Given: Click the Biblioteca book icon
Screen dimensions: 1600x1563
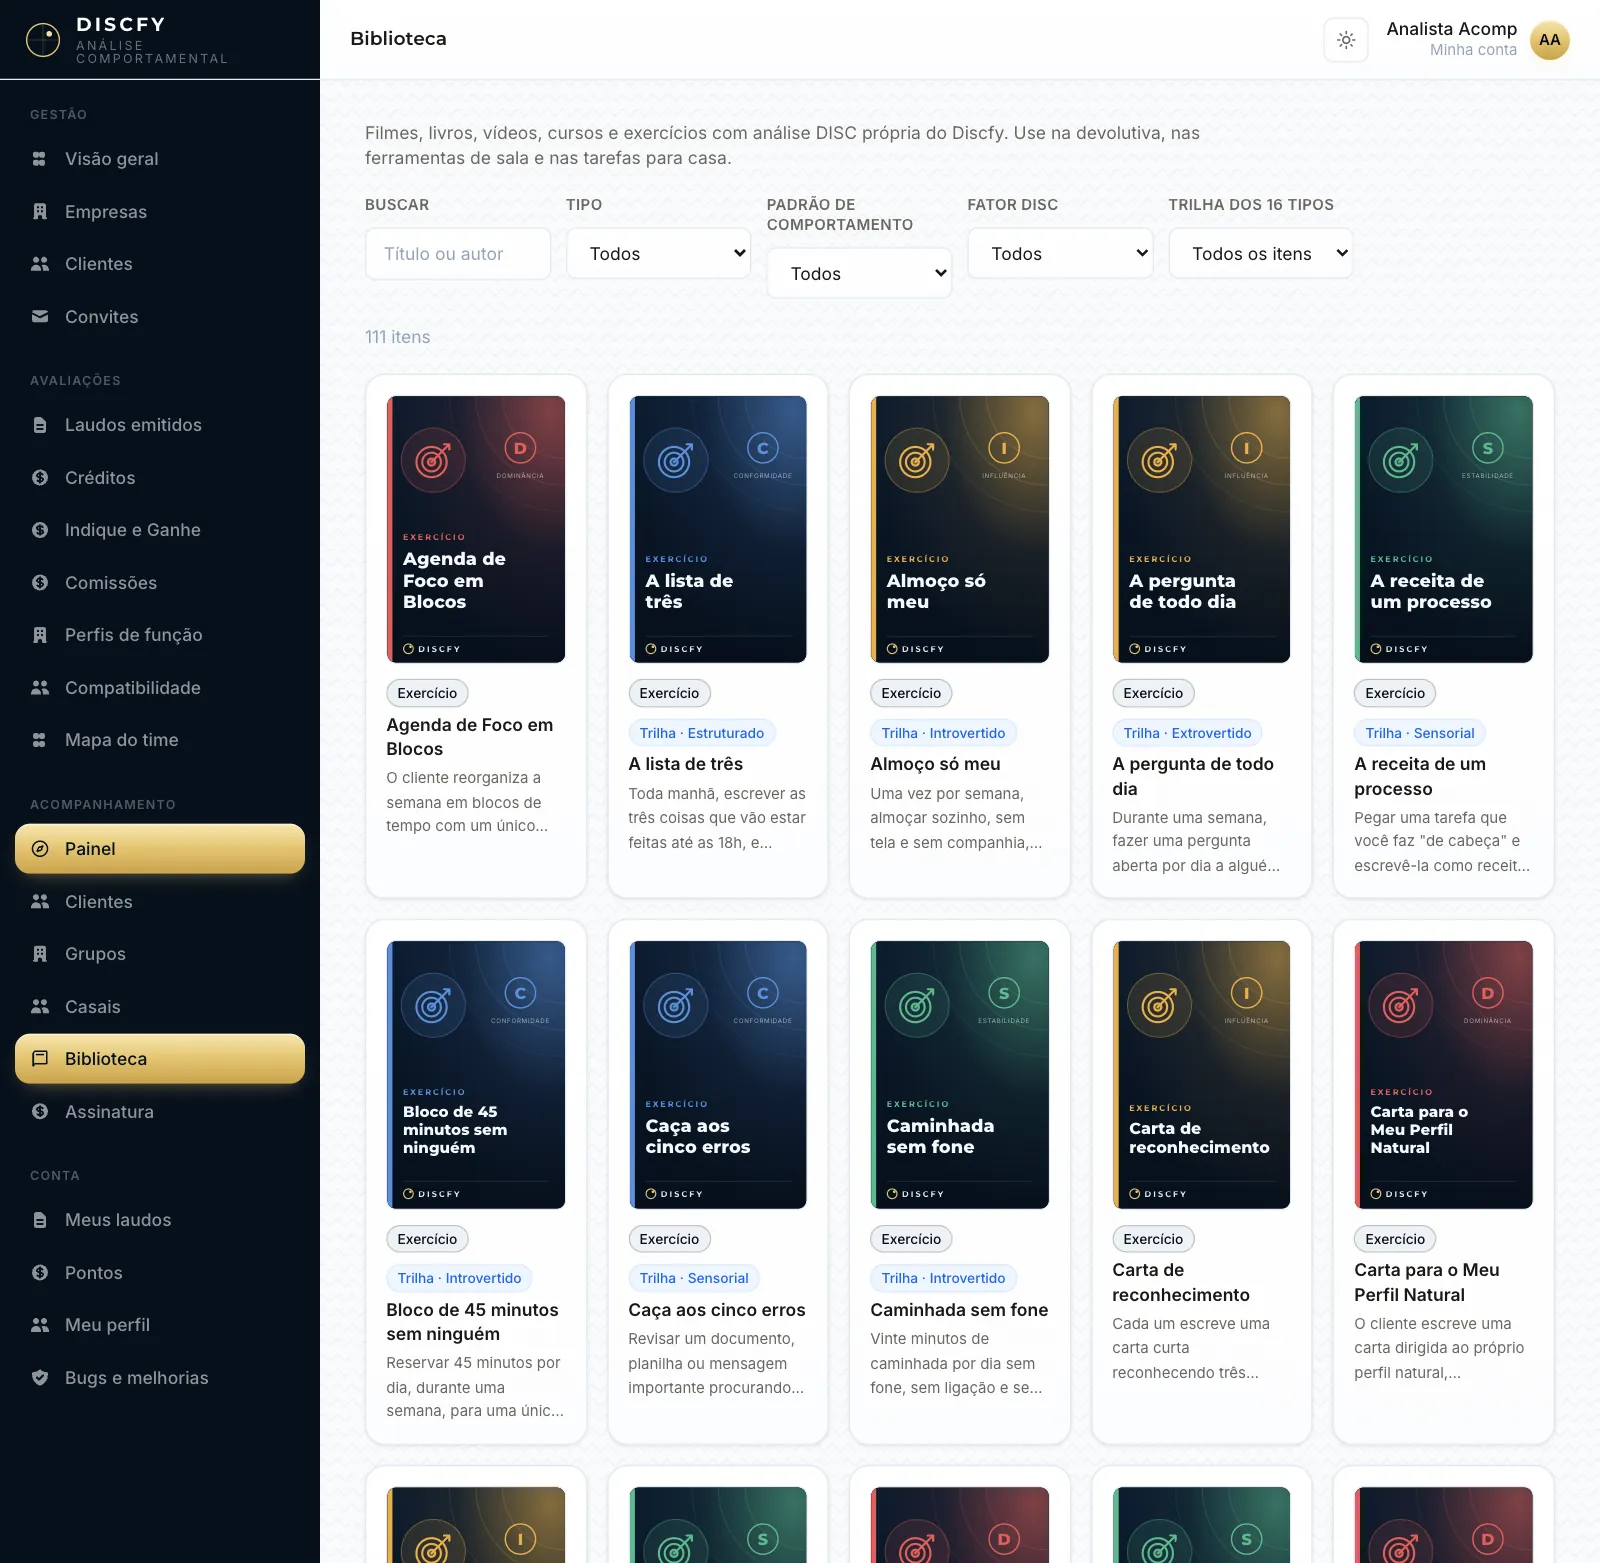Looking at the screenshot, I should 40,1059.
